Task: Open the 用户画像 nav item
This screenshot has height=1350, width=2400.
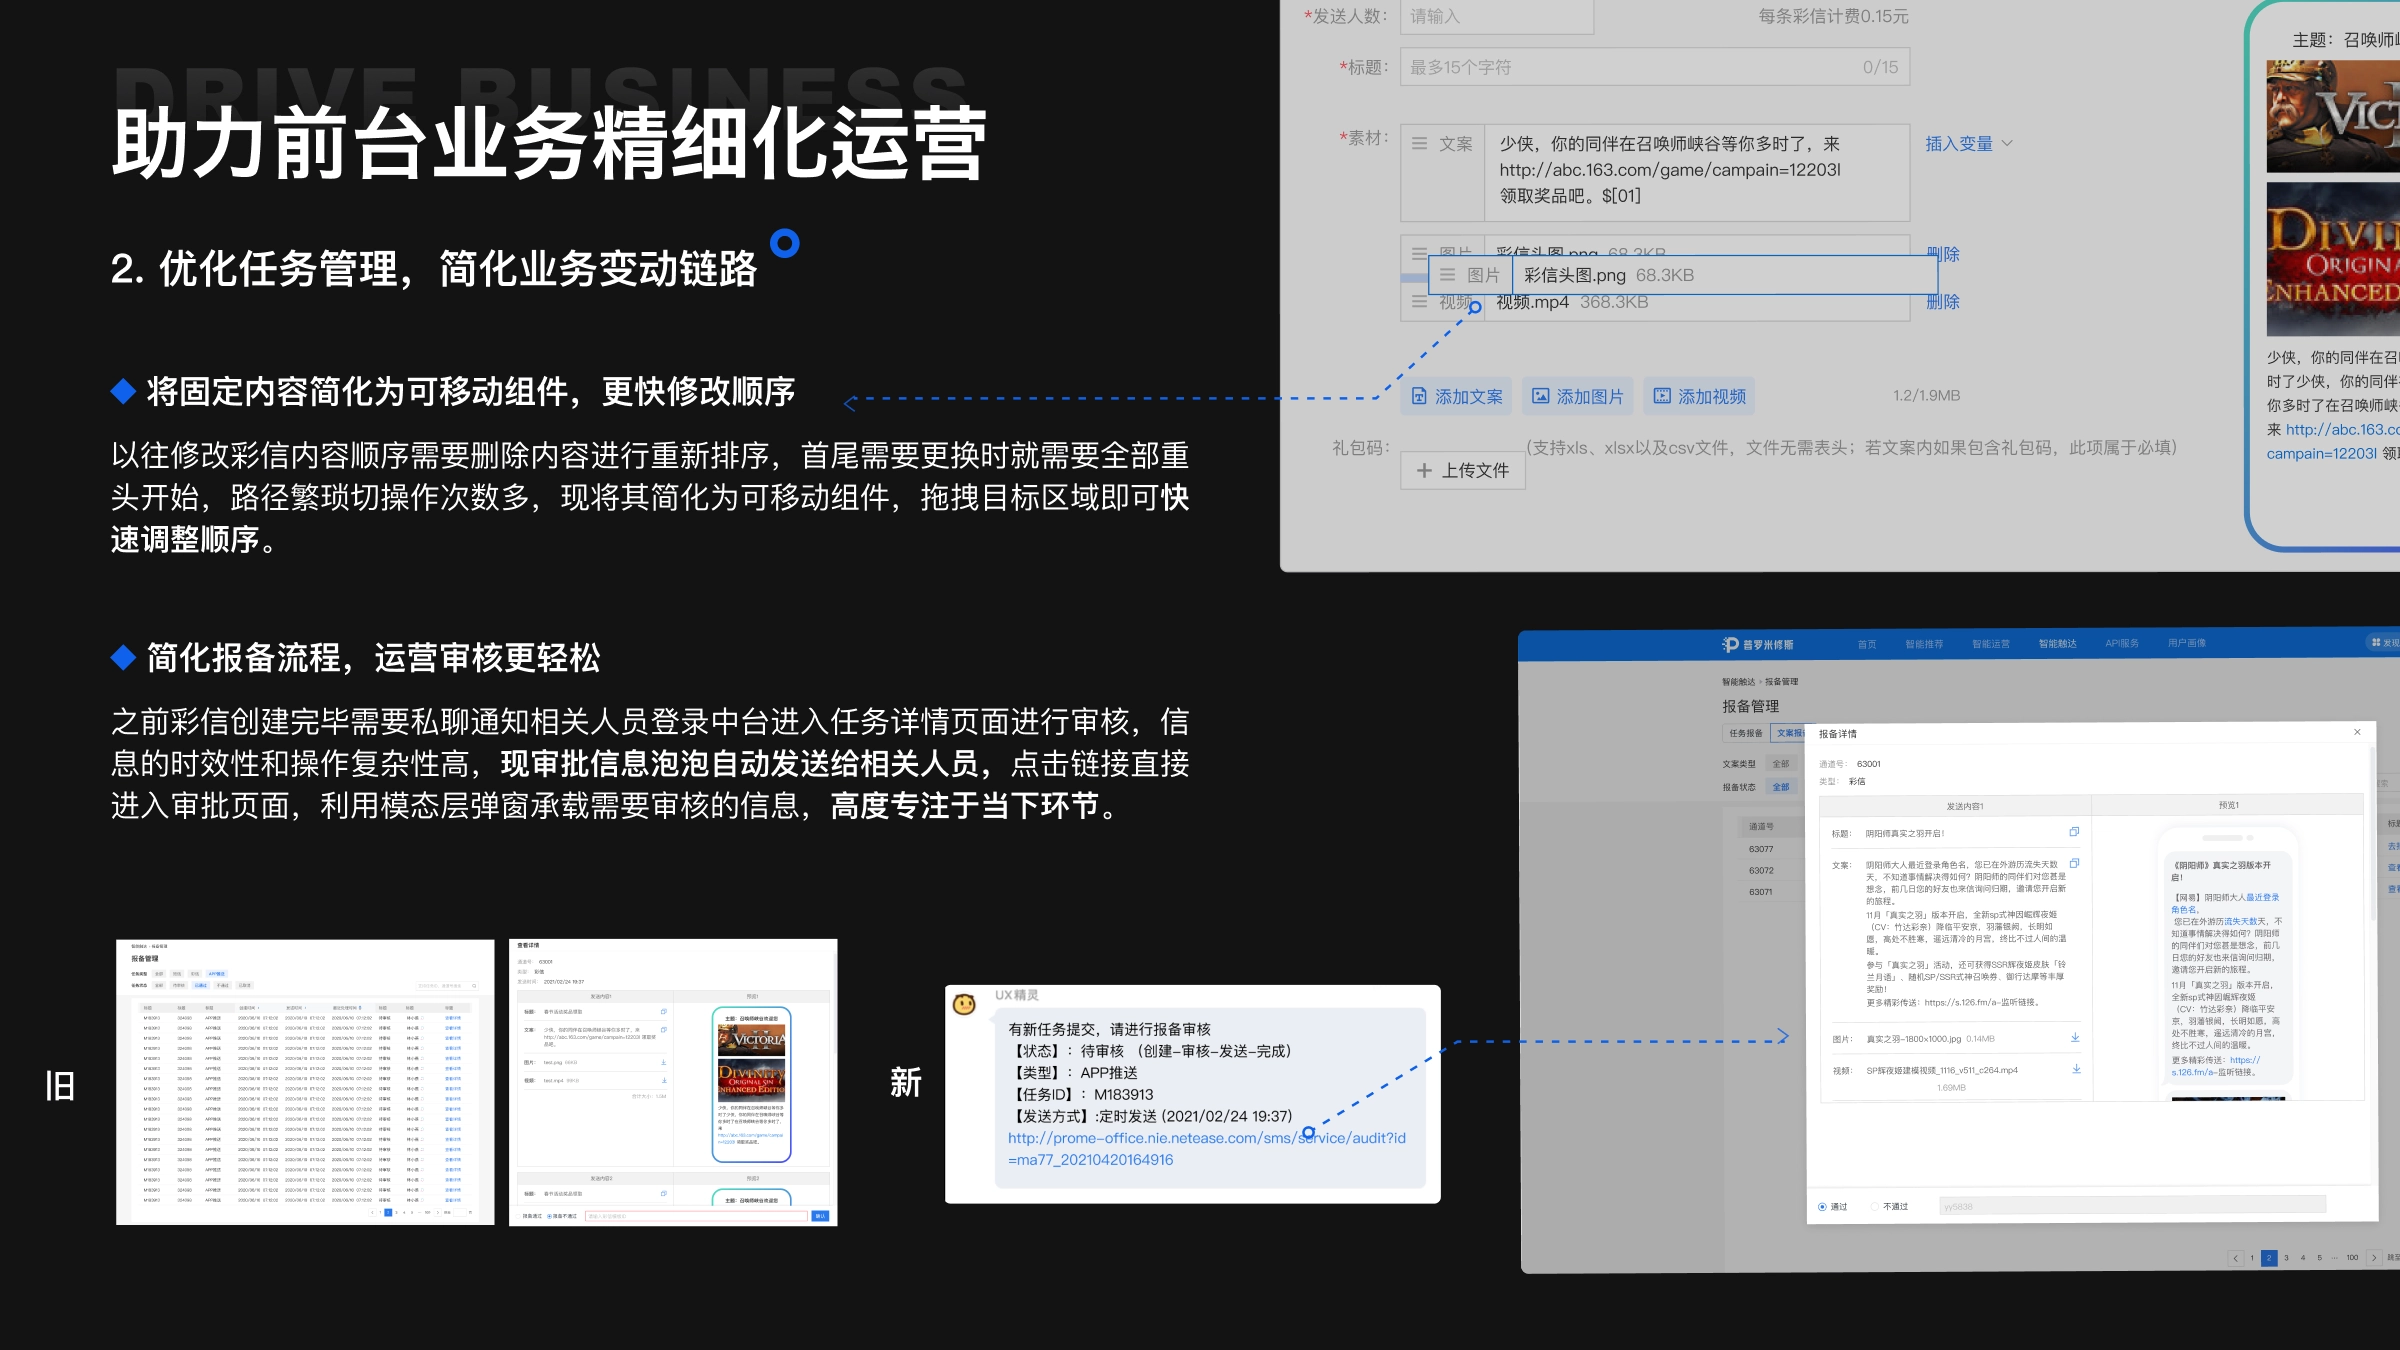Action: coord(2187,644)
